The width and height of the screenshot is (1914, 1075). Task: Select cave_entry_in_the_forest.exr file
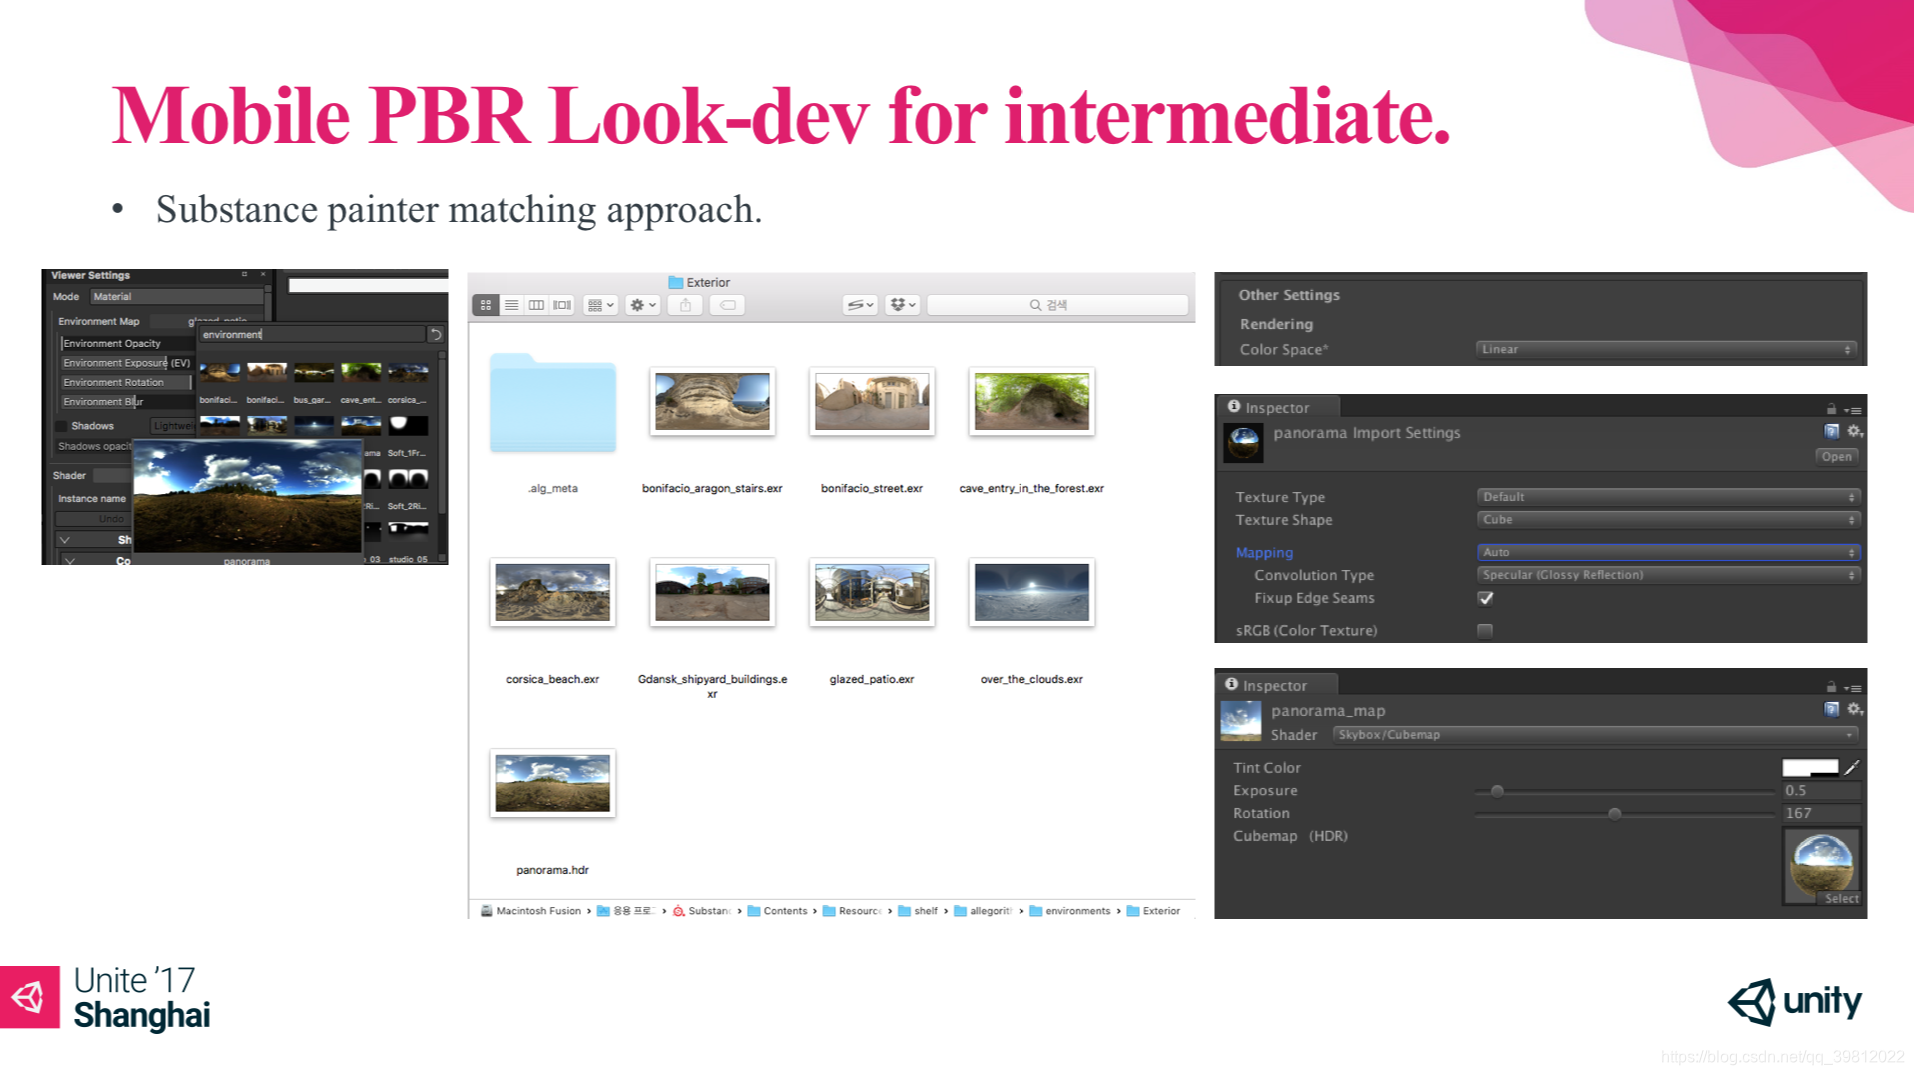tap(1032, 402)
